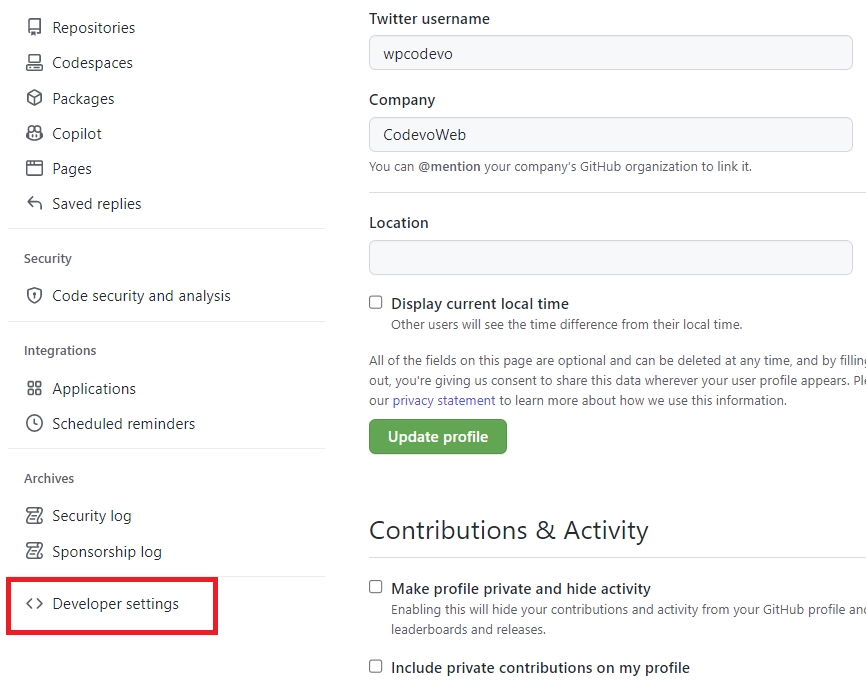This screenshot has height=683, width=866.
Task: Enable Display current local time checkbox
Action: [376, 302]
